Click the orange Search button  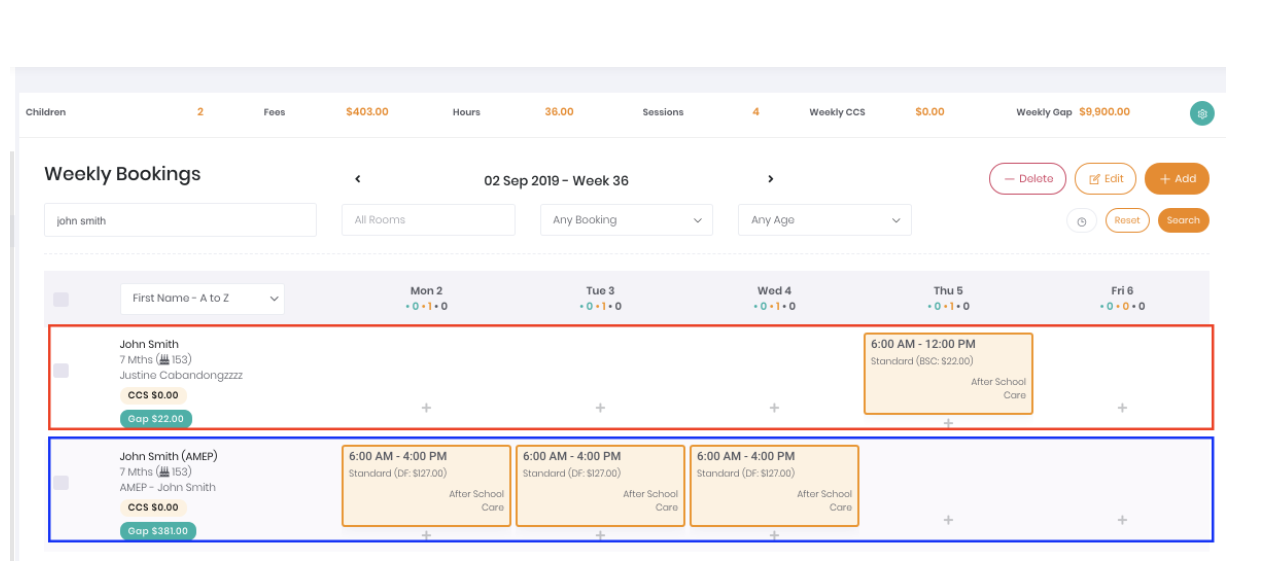[x=1183, y=221]
